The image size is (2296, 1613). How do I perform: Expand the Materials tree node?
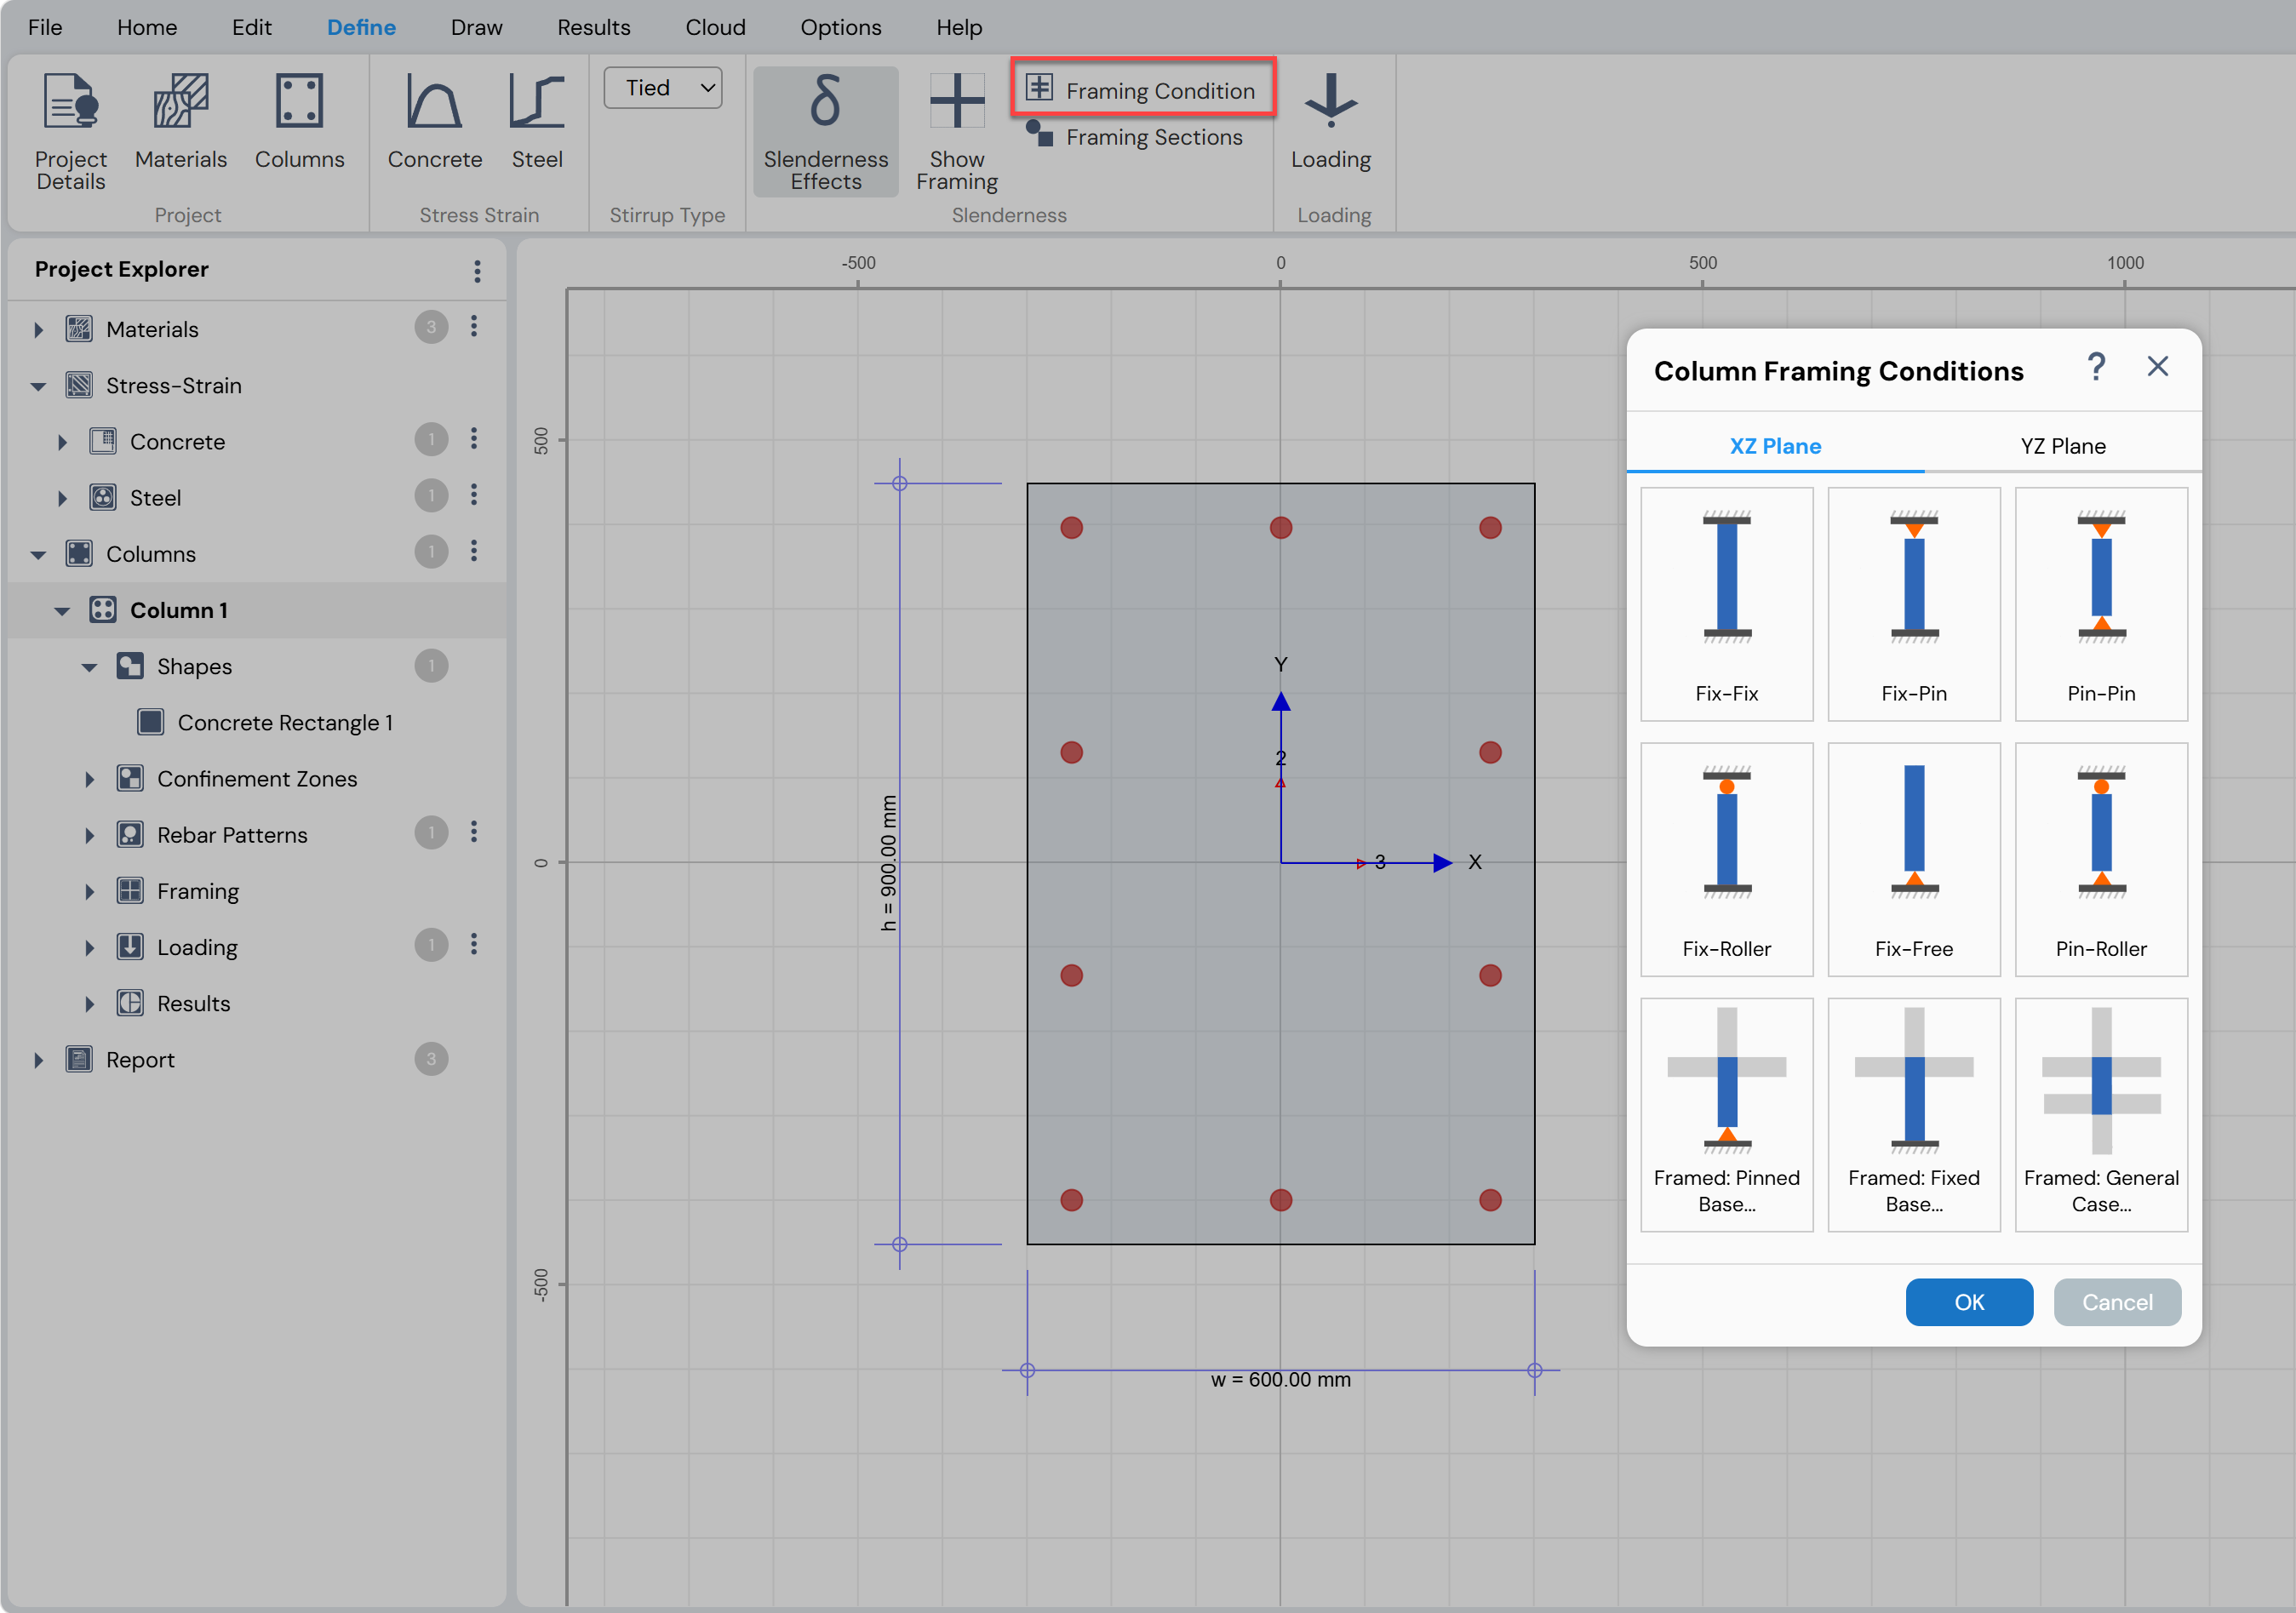(39, 329)
